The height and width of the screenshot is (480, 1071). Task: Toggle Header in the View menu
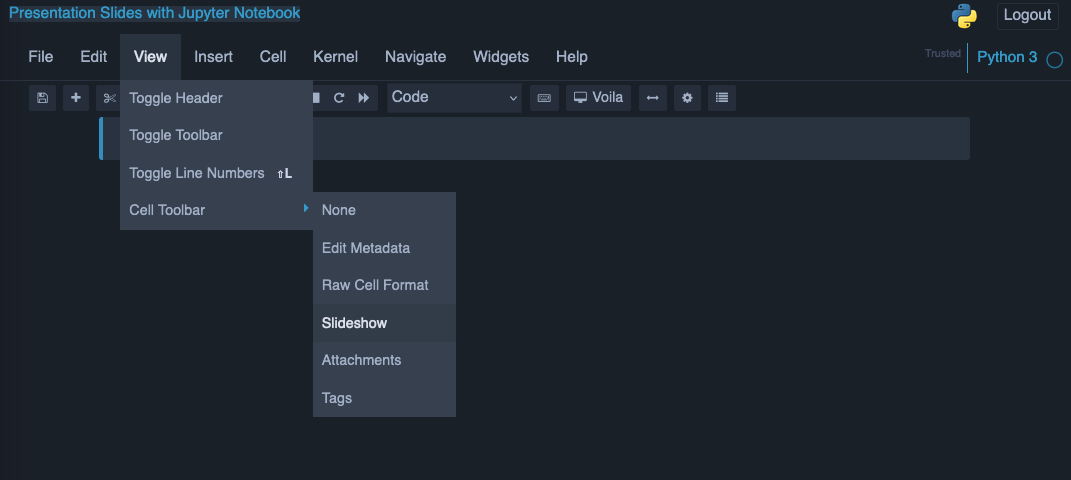point(176,98)
